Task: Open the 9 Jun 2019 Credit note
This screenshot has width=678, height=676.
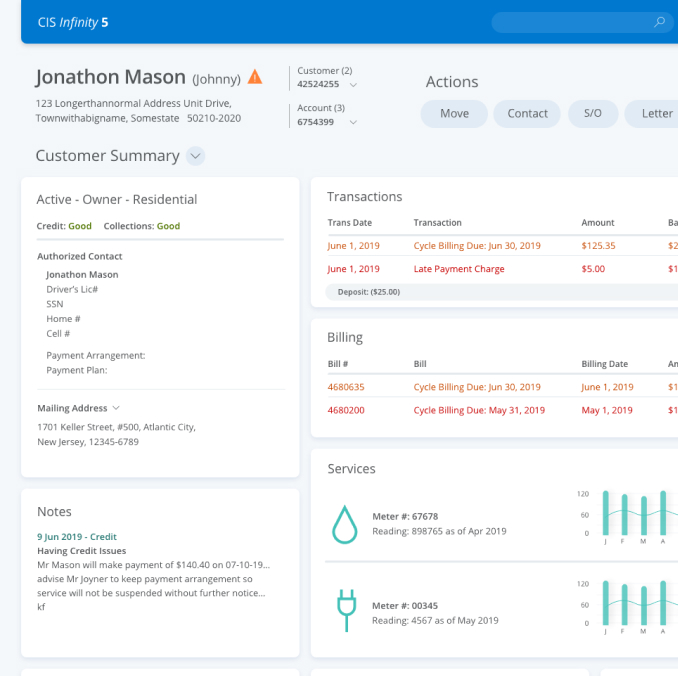Action: click(x=77, y=537)
